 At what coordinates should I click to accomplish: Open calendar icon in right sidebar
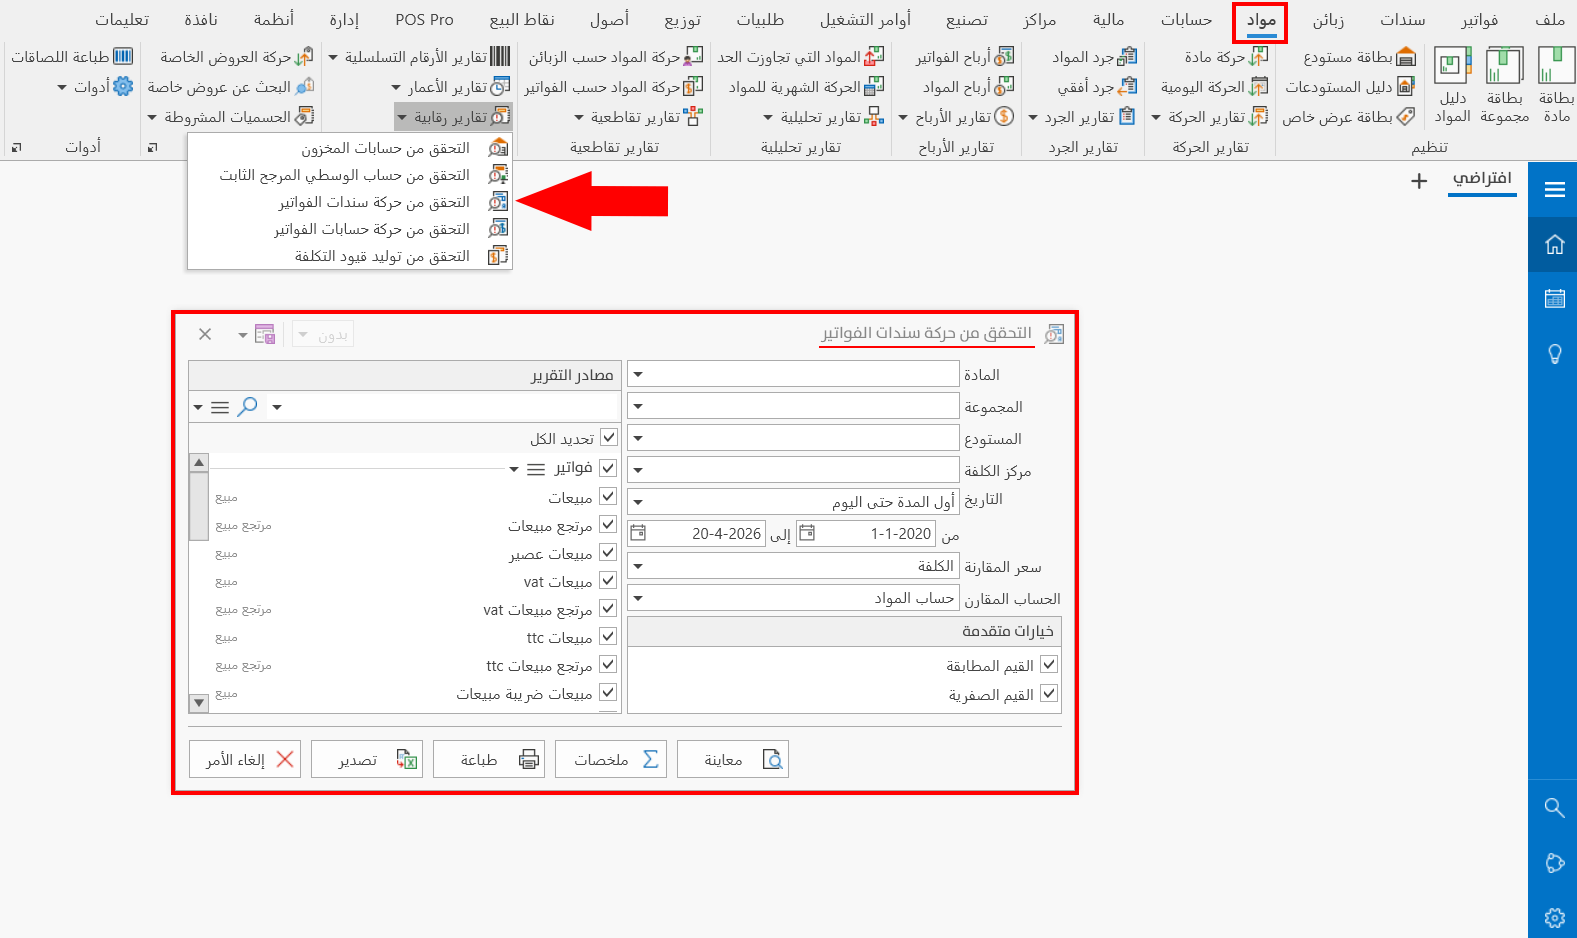pyautogui.click(x=1554, y=298)
